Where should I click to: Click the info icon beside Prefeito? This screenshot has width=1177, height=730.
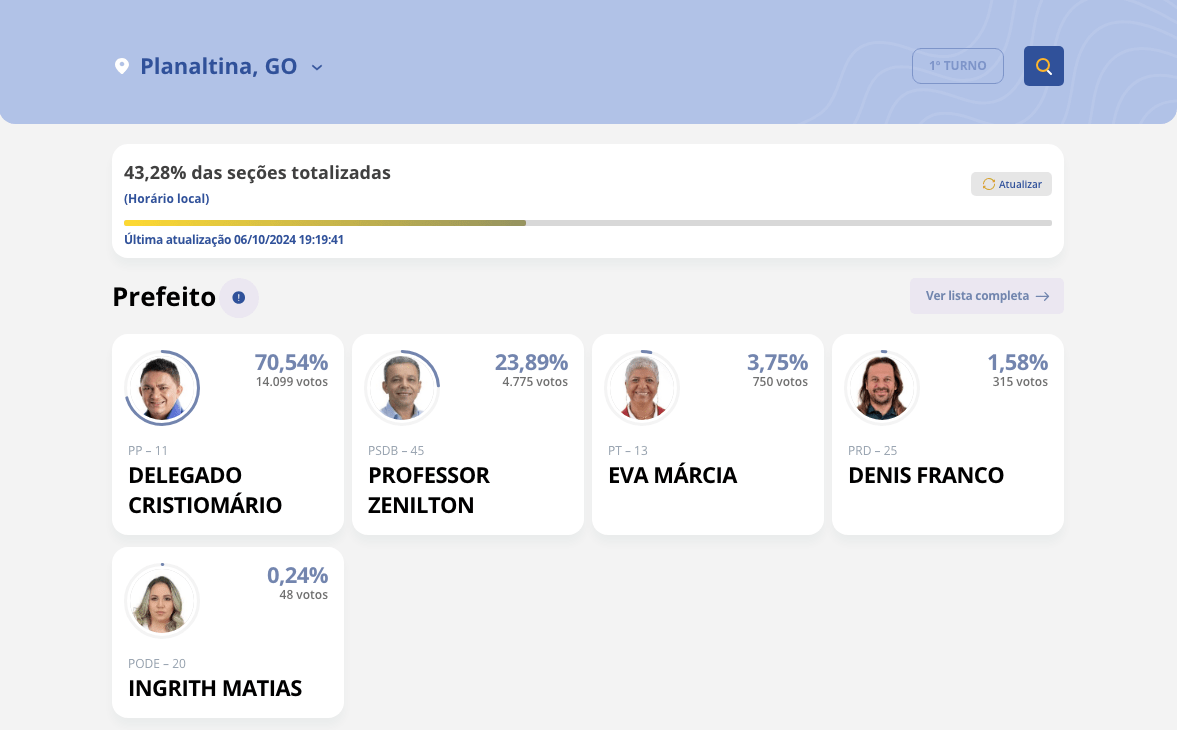238,297
